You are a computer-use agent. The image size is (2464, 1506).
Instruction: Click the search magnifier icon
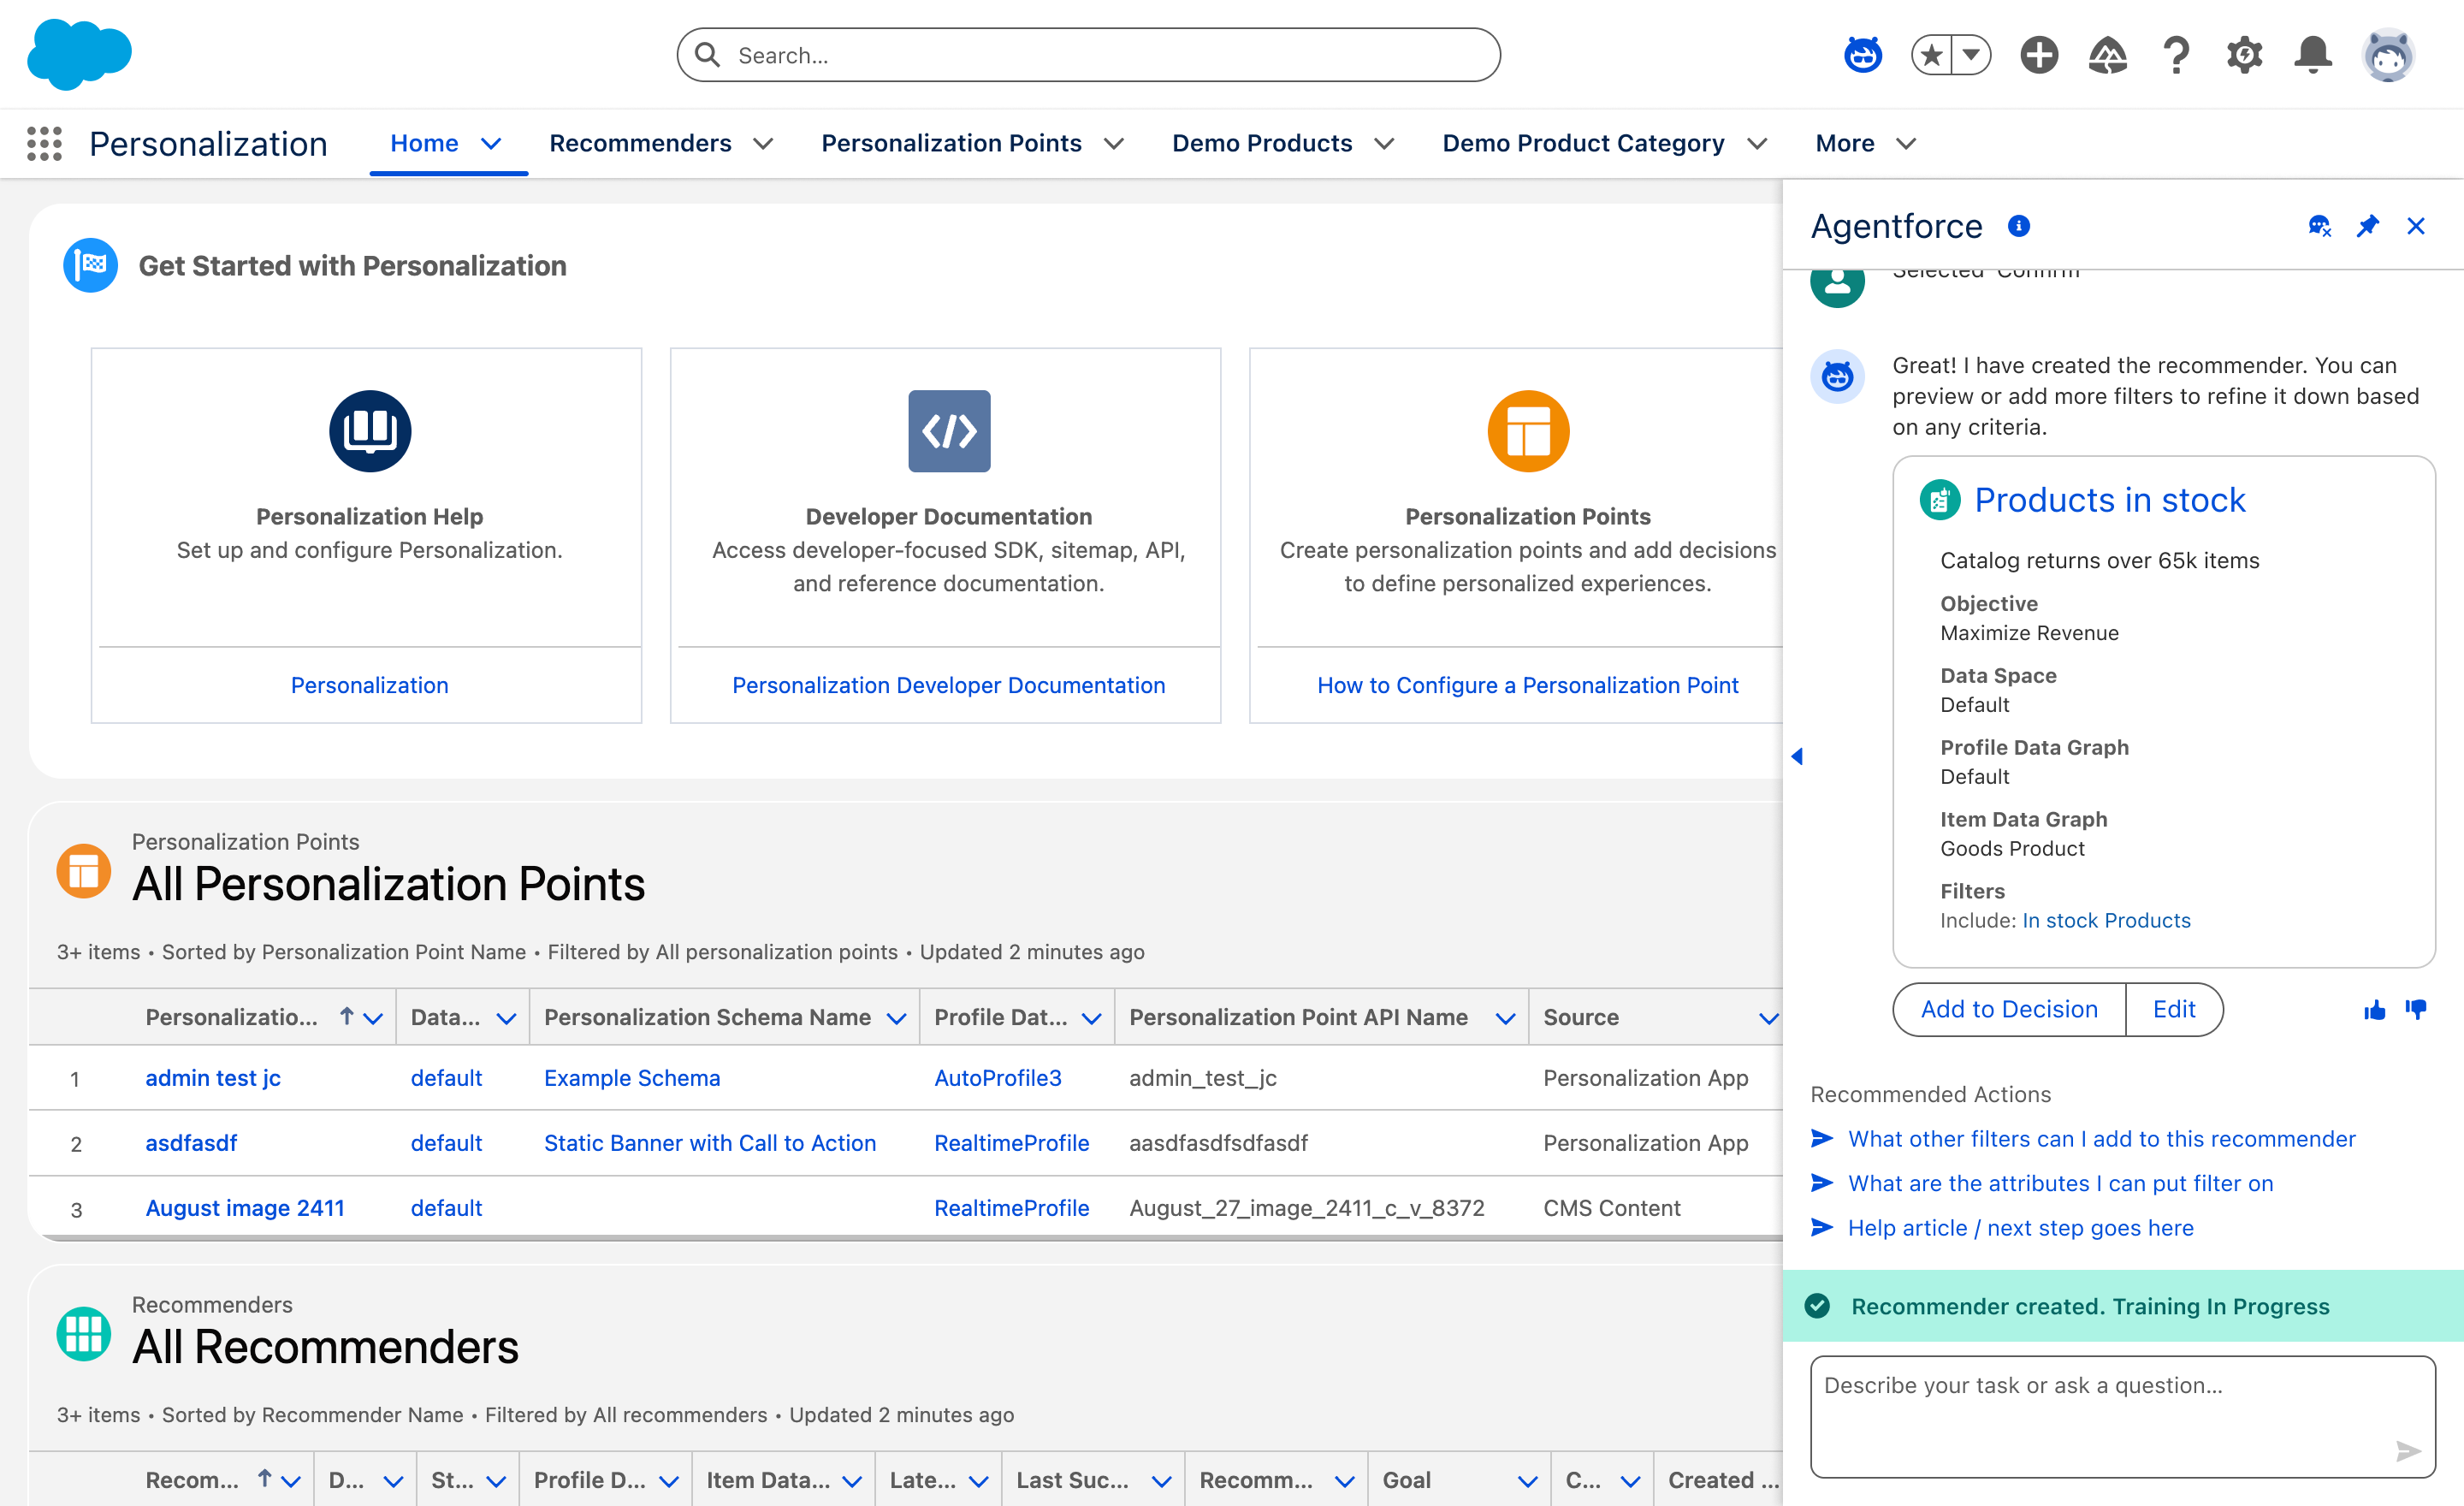pos(707,55)
